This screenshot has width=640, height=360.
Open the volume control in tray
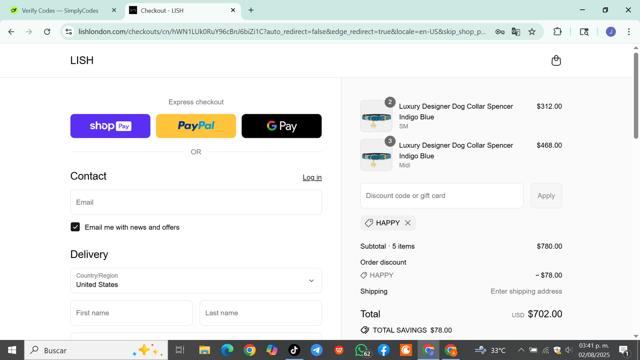pyautogui.click(x=569, y=350)
